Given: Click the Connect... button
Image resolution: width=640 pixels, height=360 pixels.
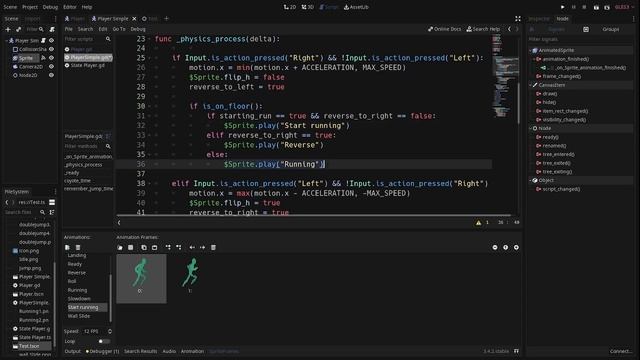Looking at the screenshot, I should (x=620, y=351).
